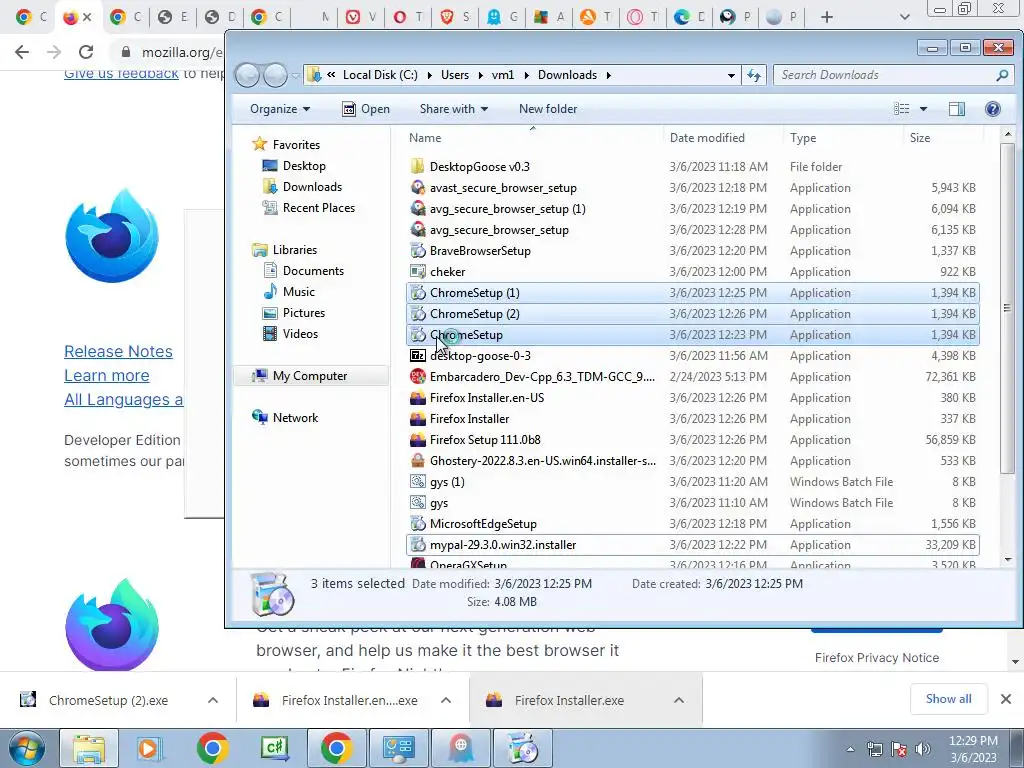
Task: Click the volume icon in system tray
Action: [x=923, y=748]
